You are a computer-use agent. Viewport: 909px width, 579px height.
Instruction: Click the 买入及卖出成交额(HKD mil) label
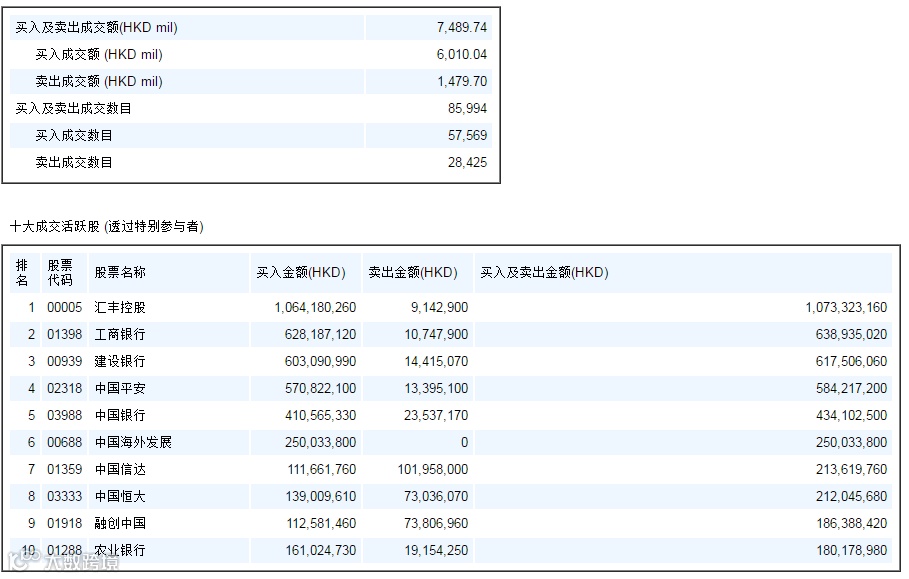(96, 27)
